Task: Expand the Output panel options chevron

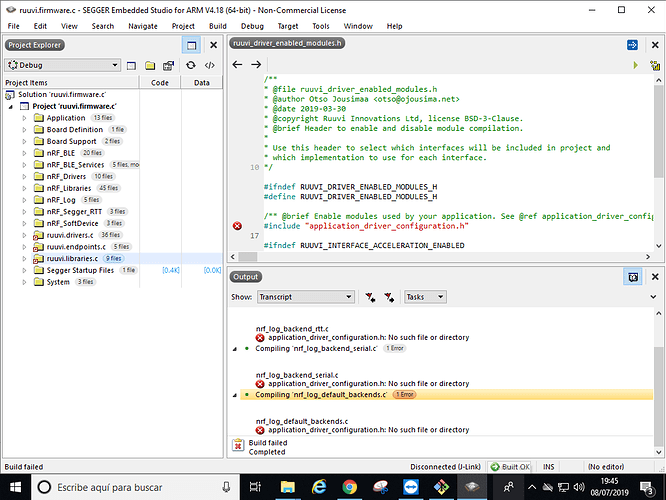Action: [653, 297]
